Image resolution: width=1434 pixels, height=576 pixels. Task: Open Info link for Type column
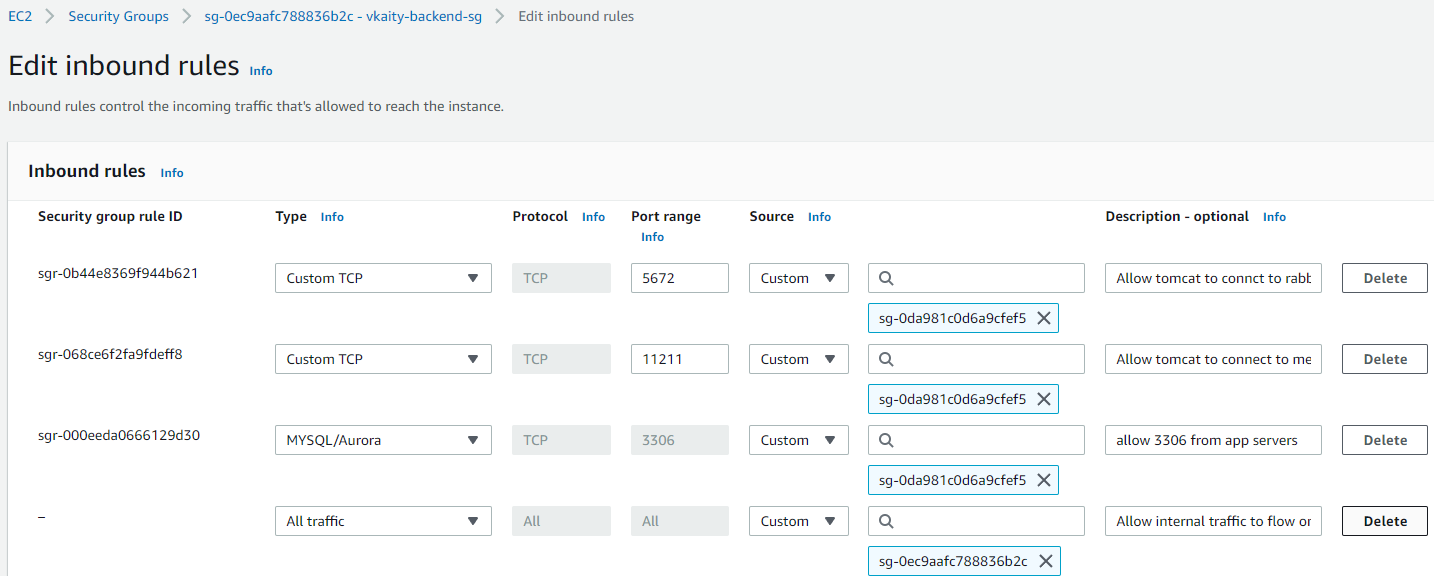point(332,217)
